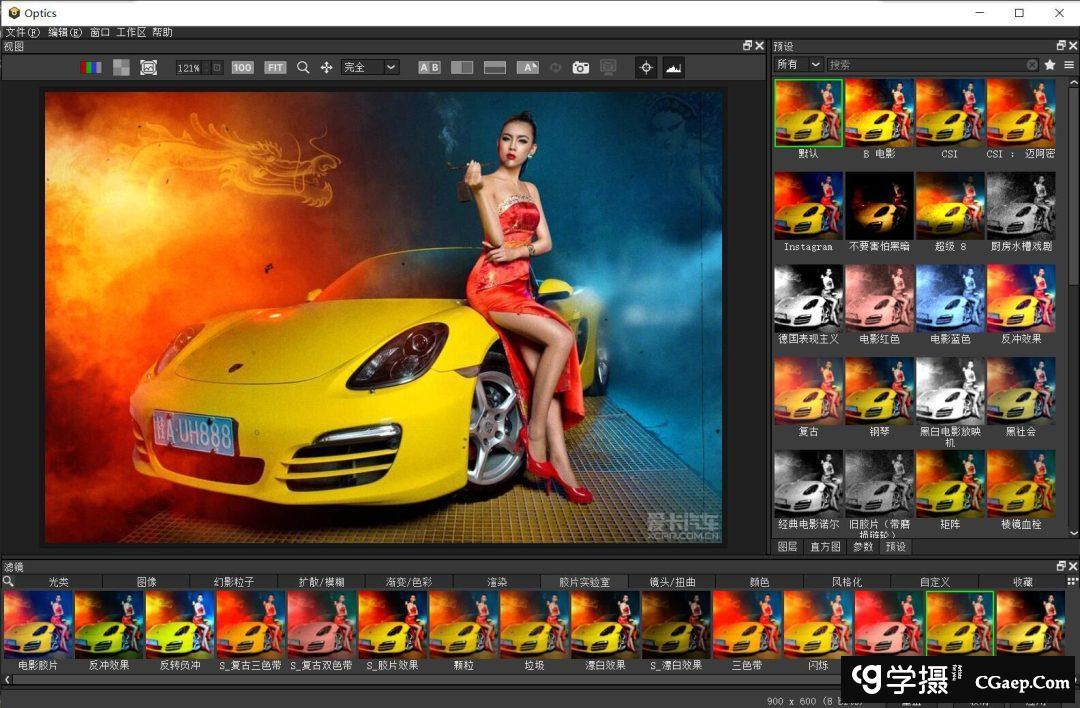Switch to the 直方图 tab

point(825,547)
